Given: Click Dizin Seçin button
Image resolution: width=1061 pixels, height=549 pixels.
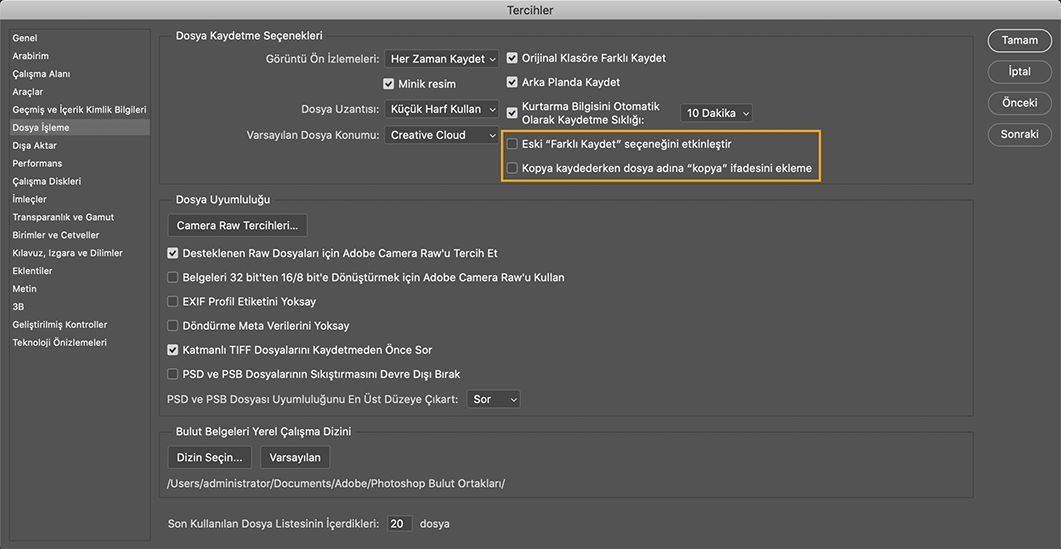Looking at the screenshot, I should [209, 458].
